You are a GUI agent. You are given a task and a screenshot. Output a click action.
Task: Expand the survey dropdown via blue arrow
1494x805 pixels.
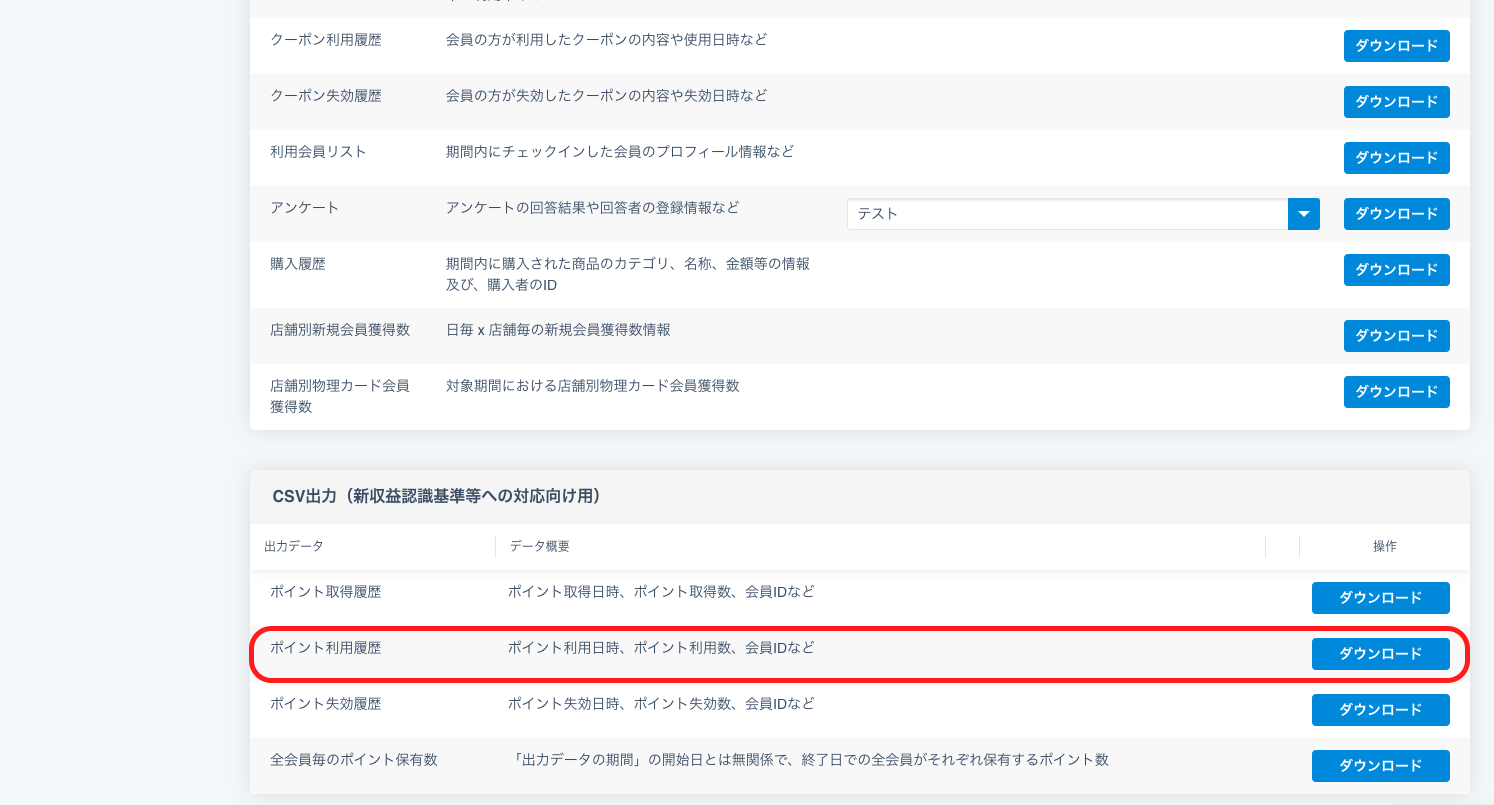click(x=1304, y=214)
